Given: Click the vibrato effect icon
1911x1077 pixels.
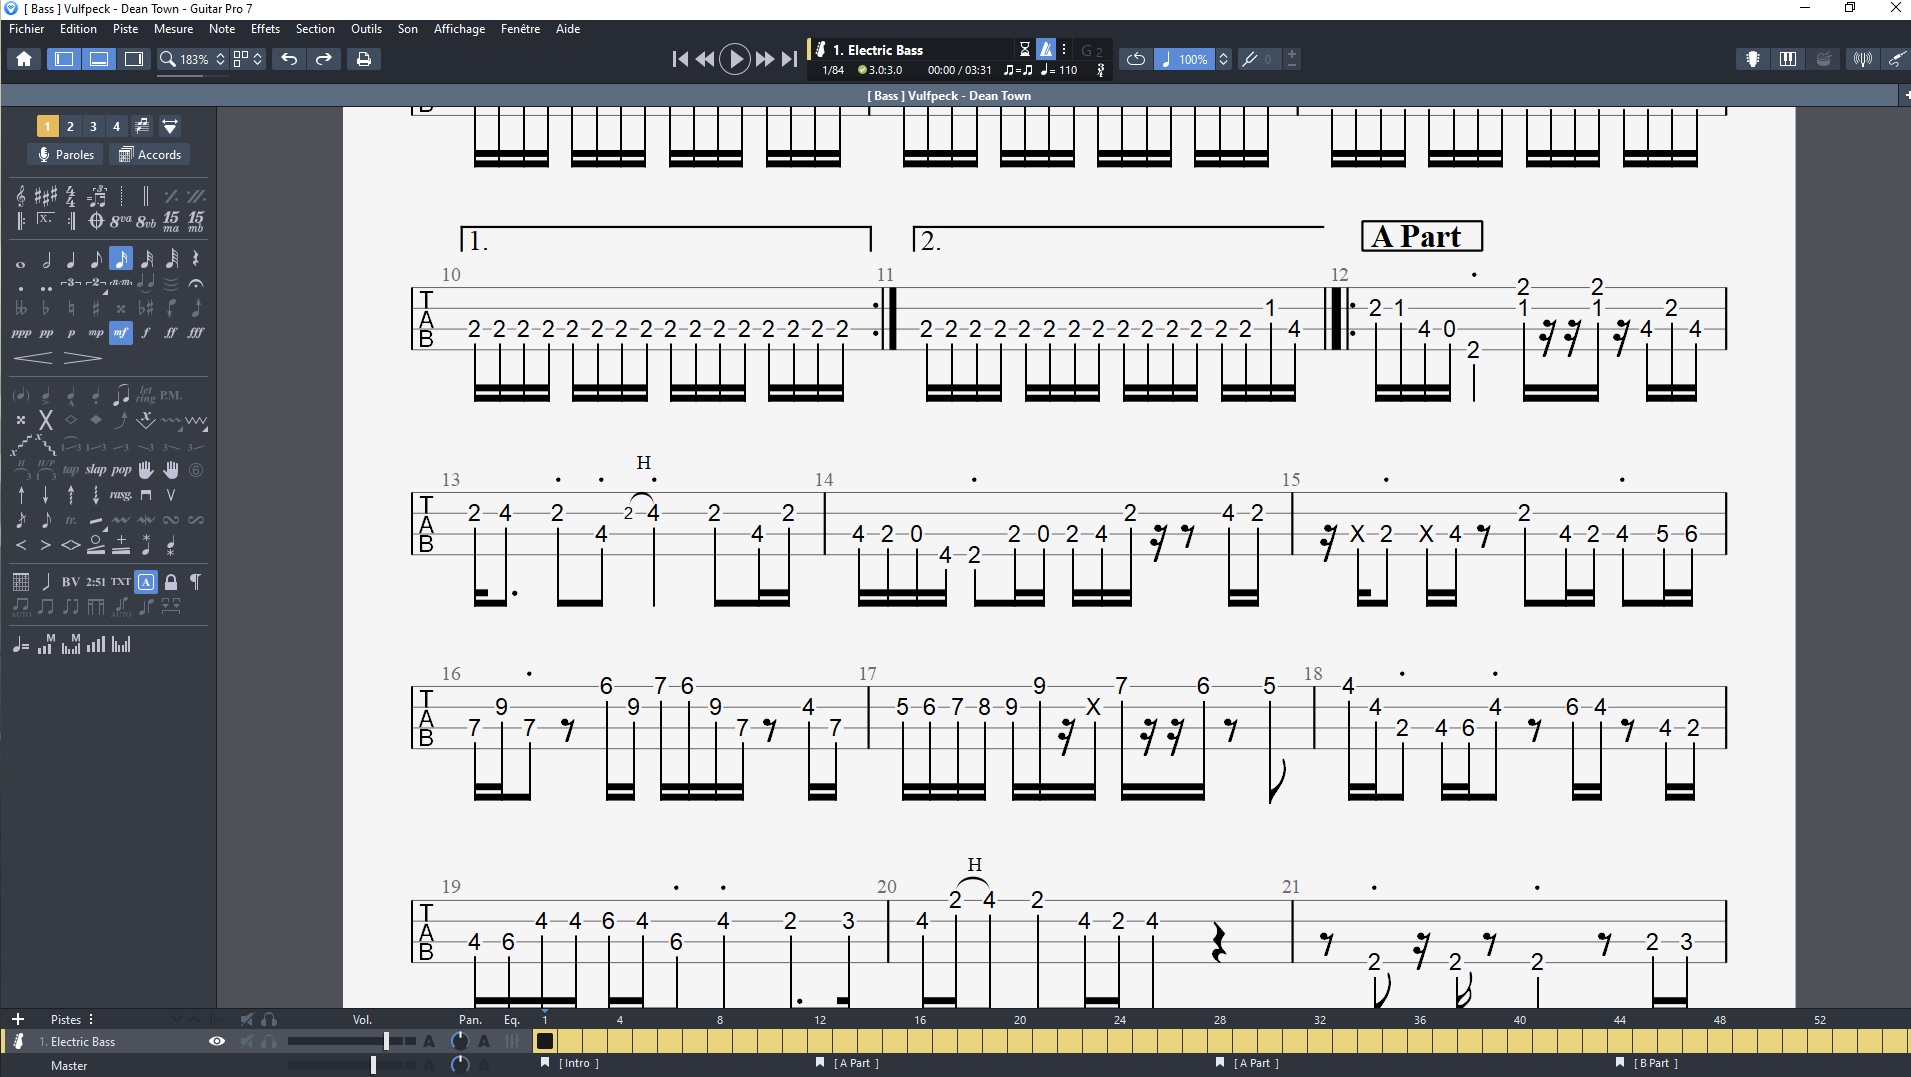Looking at the screenshot, I should point(171,420).
